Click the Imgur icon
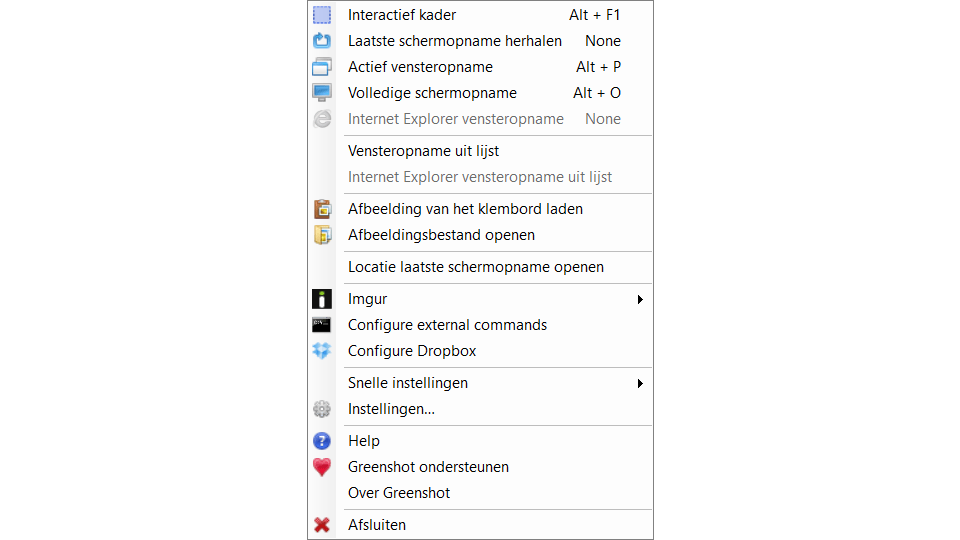960x540 pixels. 322,299
